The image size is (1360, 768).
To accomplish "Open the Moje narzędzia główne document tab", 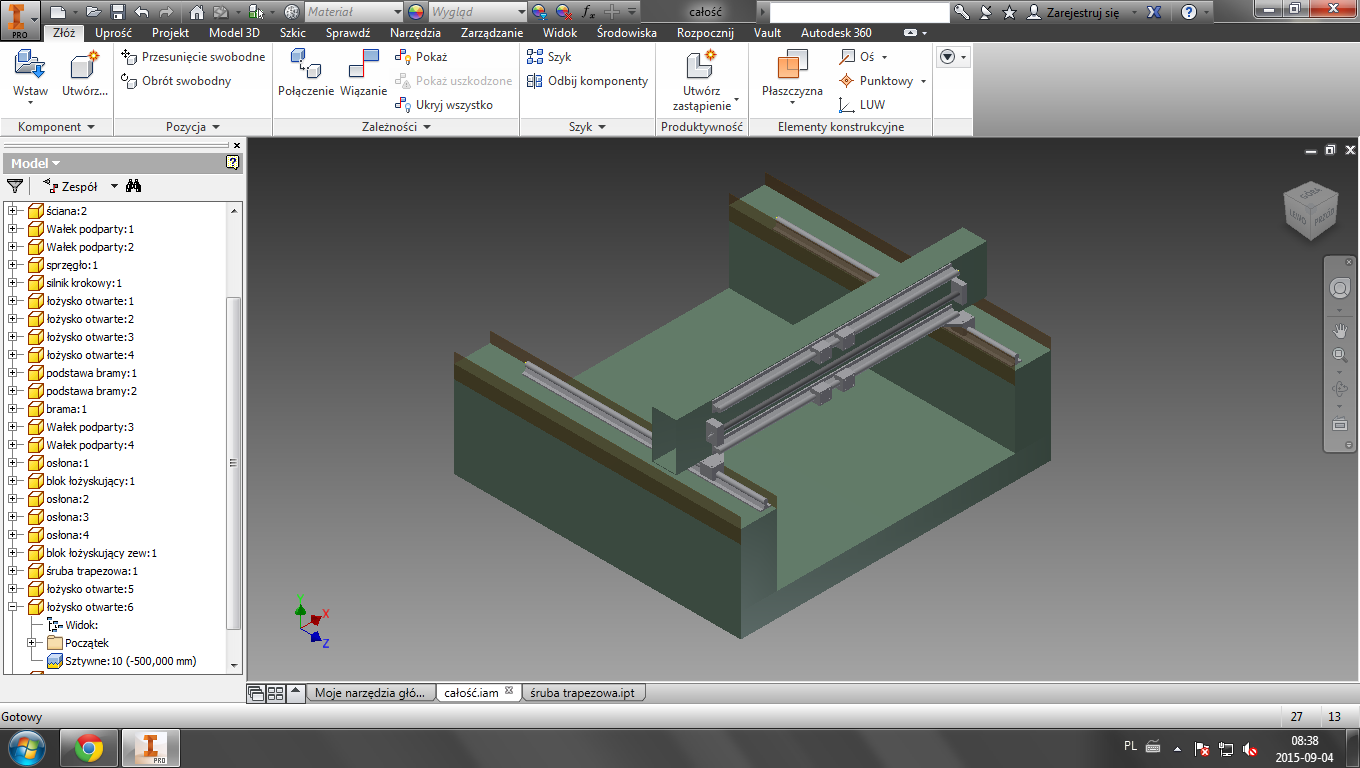I will pyautogui.click(x=370, y=692).
